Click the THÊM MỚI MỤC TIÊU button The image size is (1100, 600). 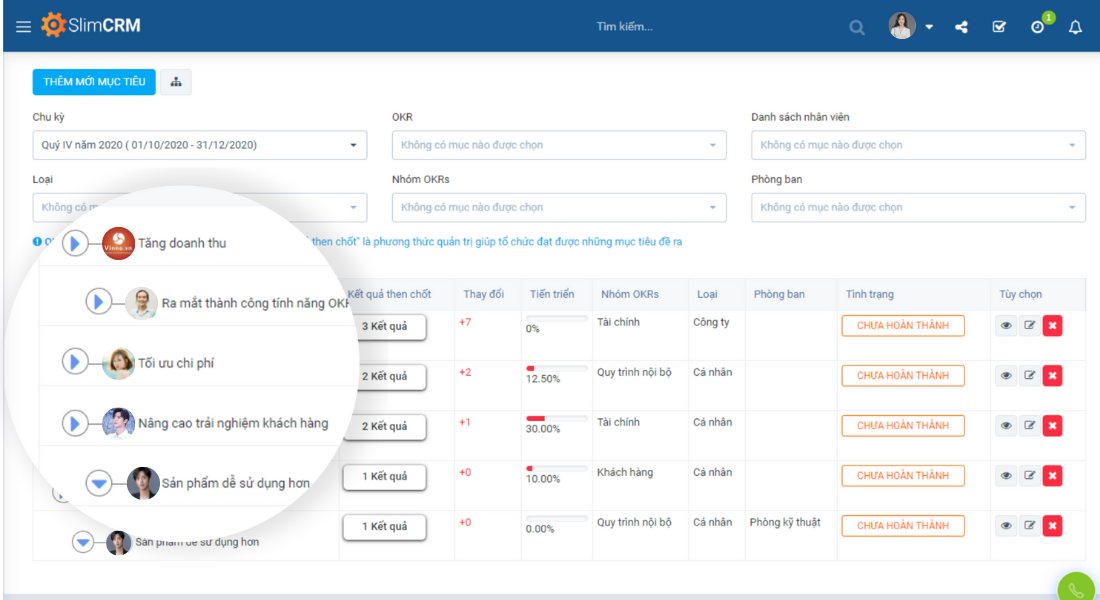(x=94, y=82)
